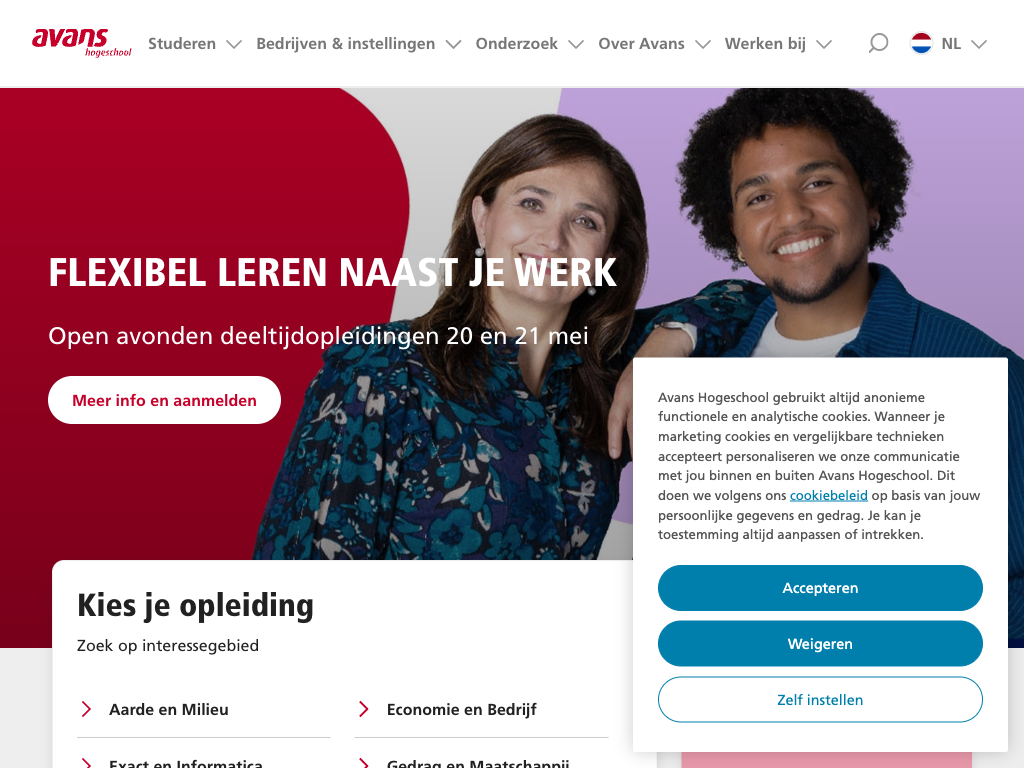Decline cookies with the Weigeren button
The height and width of the screenshot is (768, 1024).
[x=820, y=644]
